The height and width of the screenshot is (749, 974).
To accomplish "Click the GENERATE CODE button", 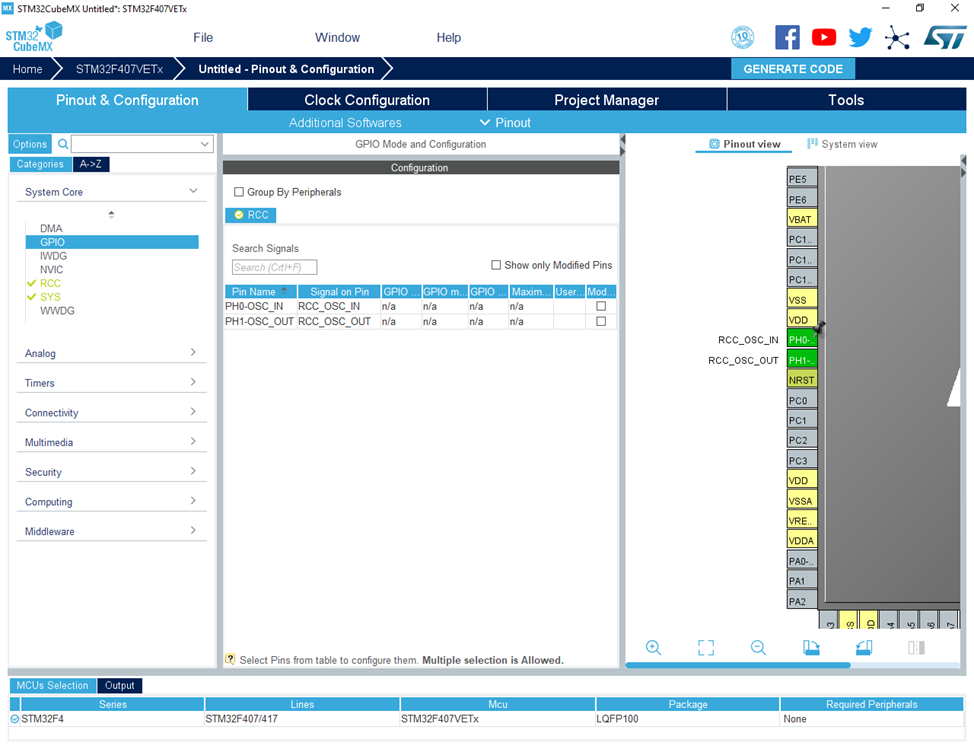I will [x=793, y=69].
